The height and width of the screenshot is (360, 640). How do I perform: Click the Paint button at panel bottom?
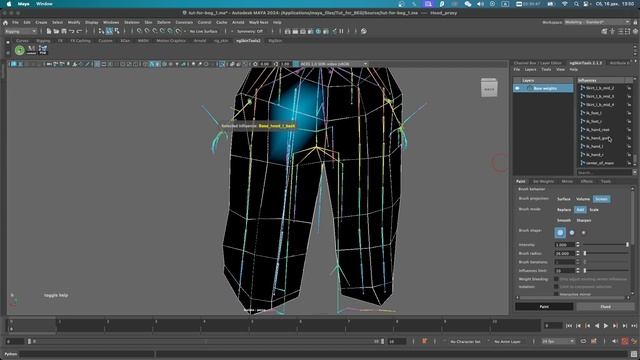pos(544,307)
